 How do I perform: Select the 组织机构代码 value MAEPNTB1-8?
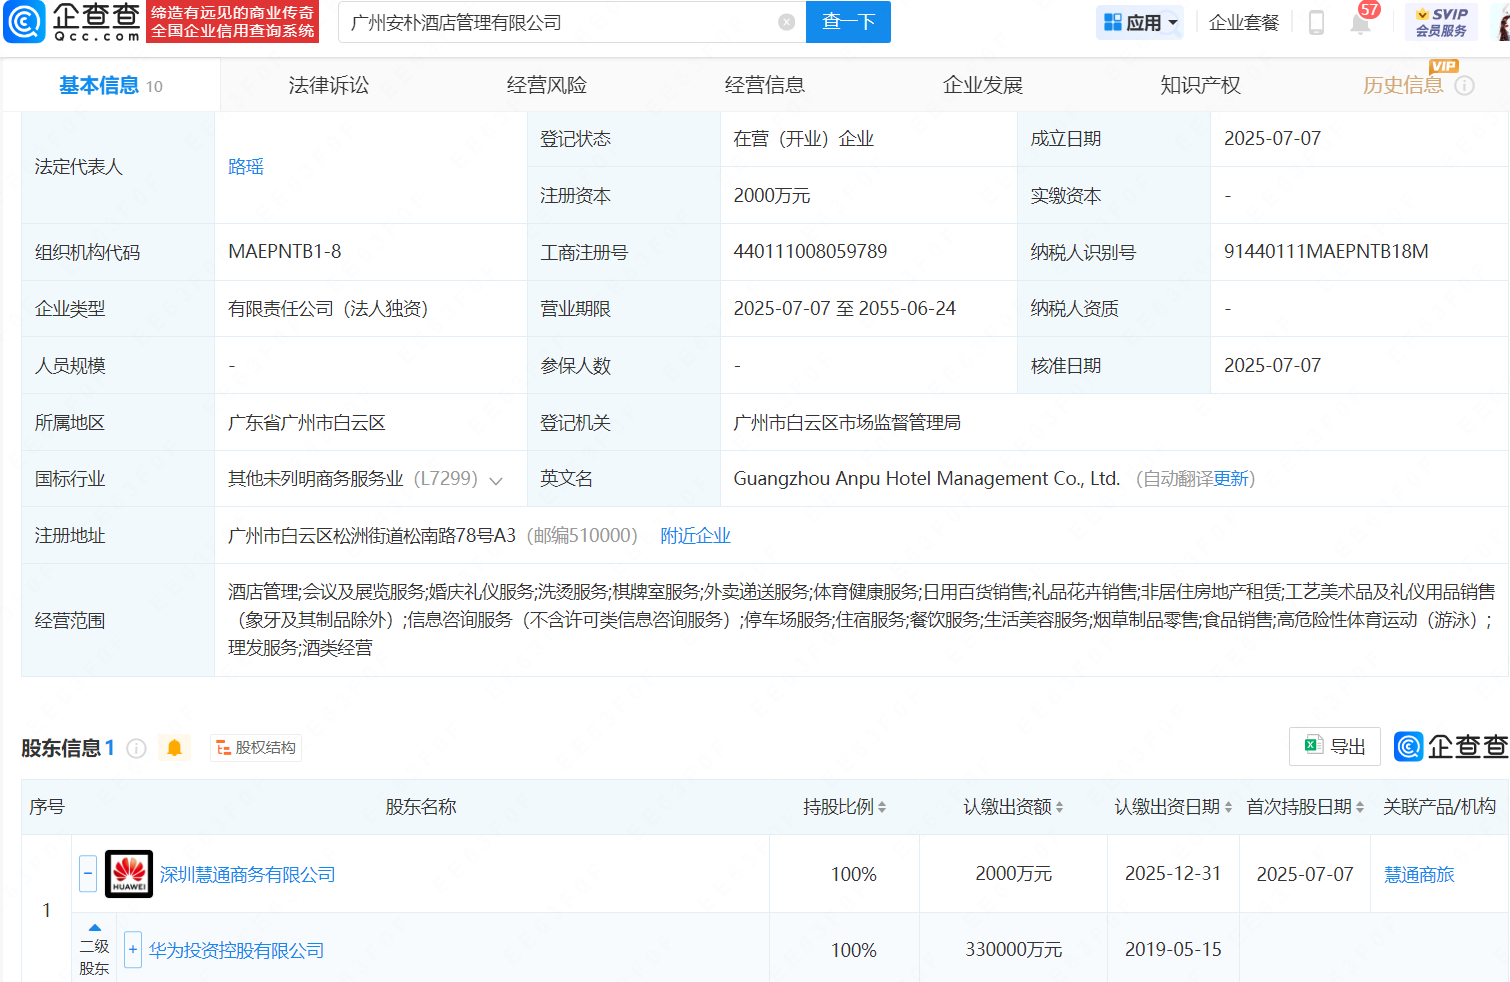285,252
